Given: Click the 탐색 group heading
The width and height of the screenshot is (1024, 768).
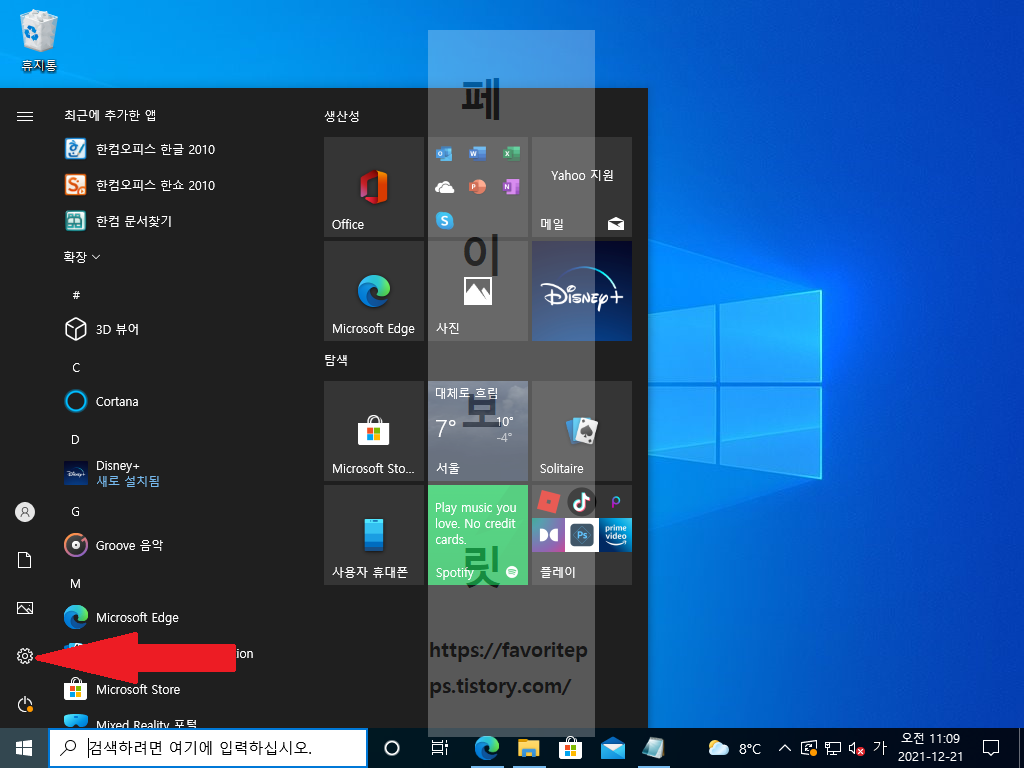Looking at the screenshot, I should 336,360.
